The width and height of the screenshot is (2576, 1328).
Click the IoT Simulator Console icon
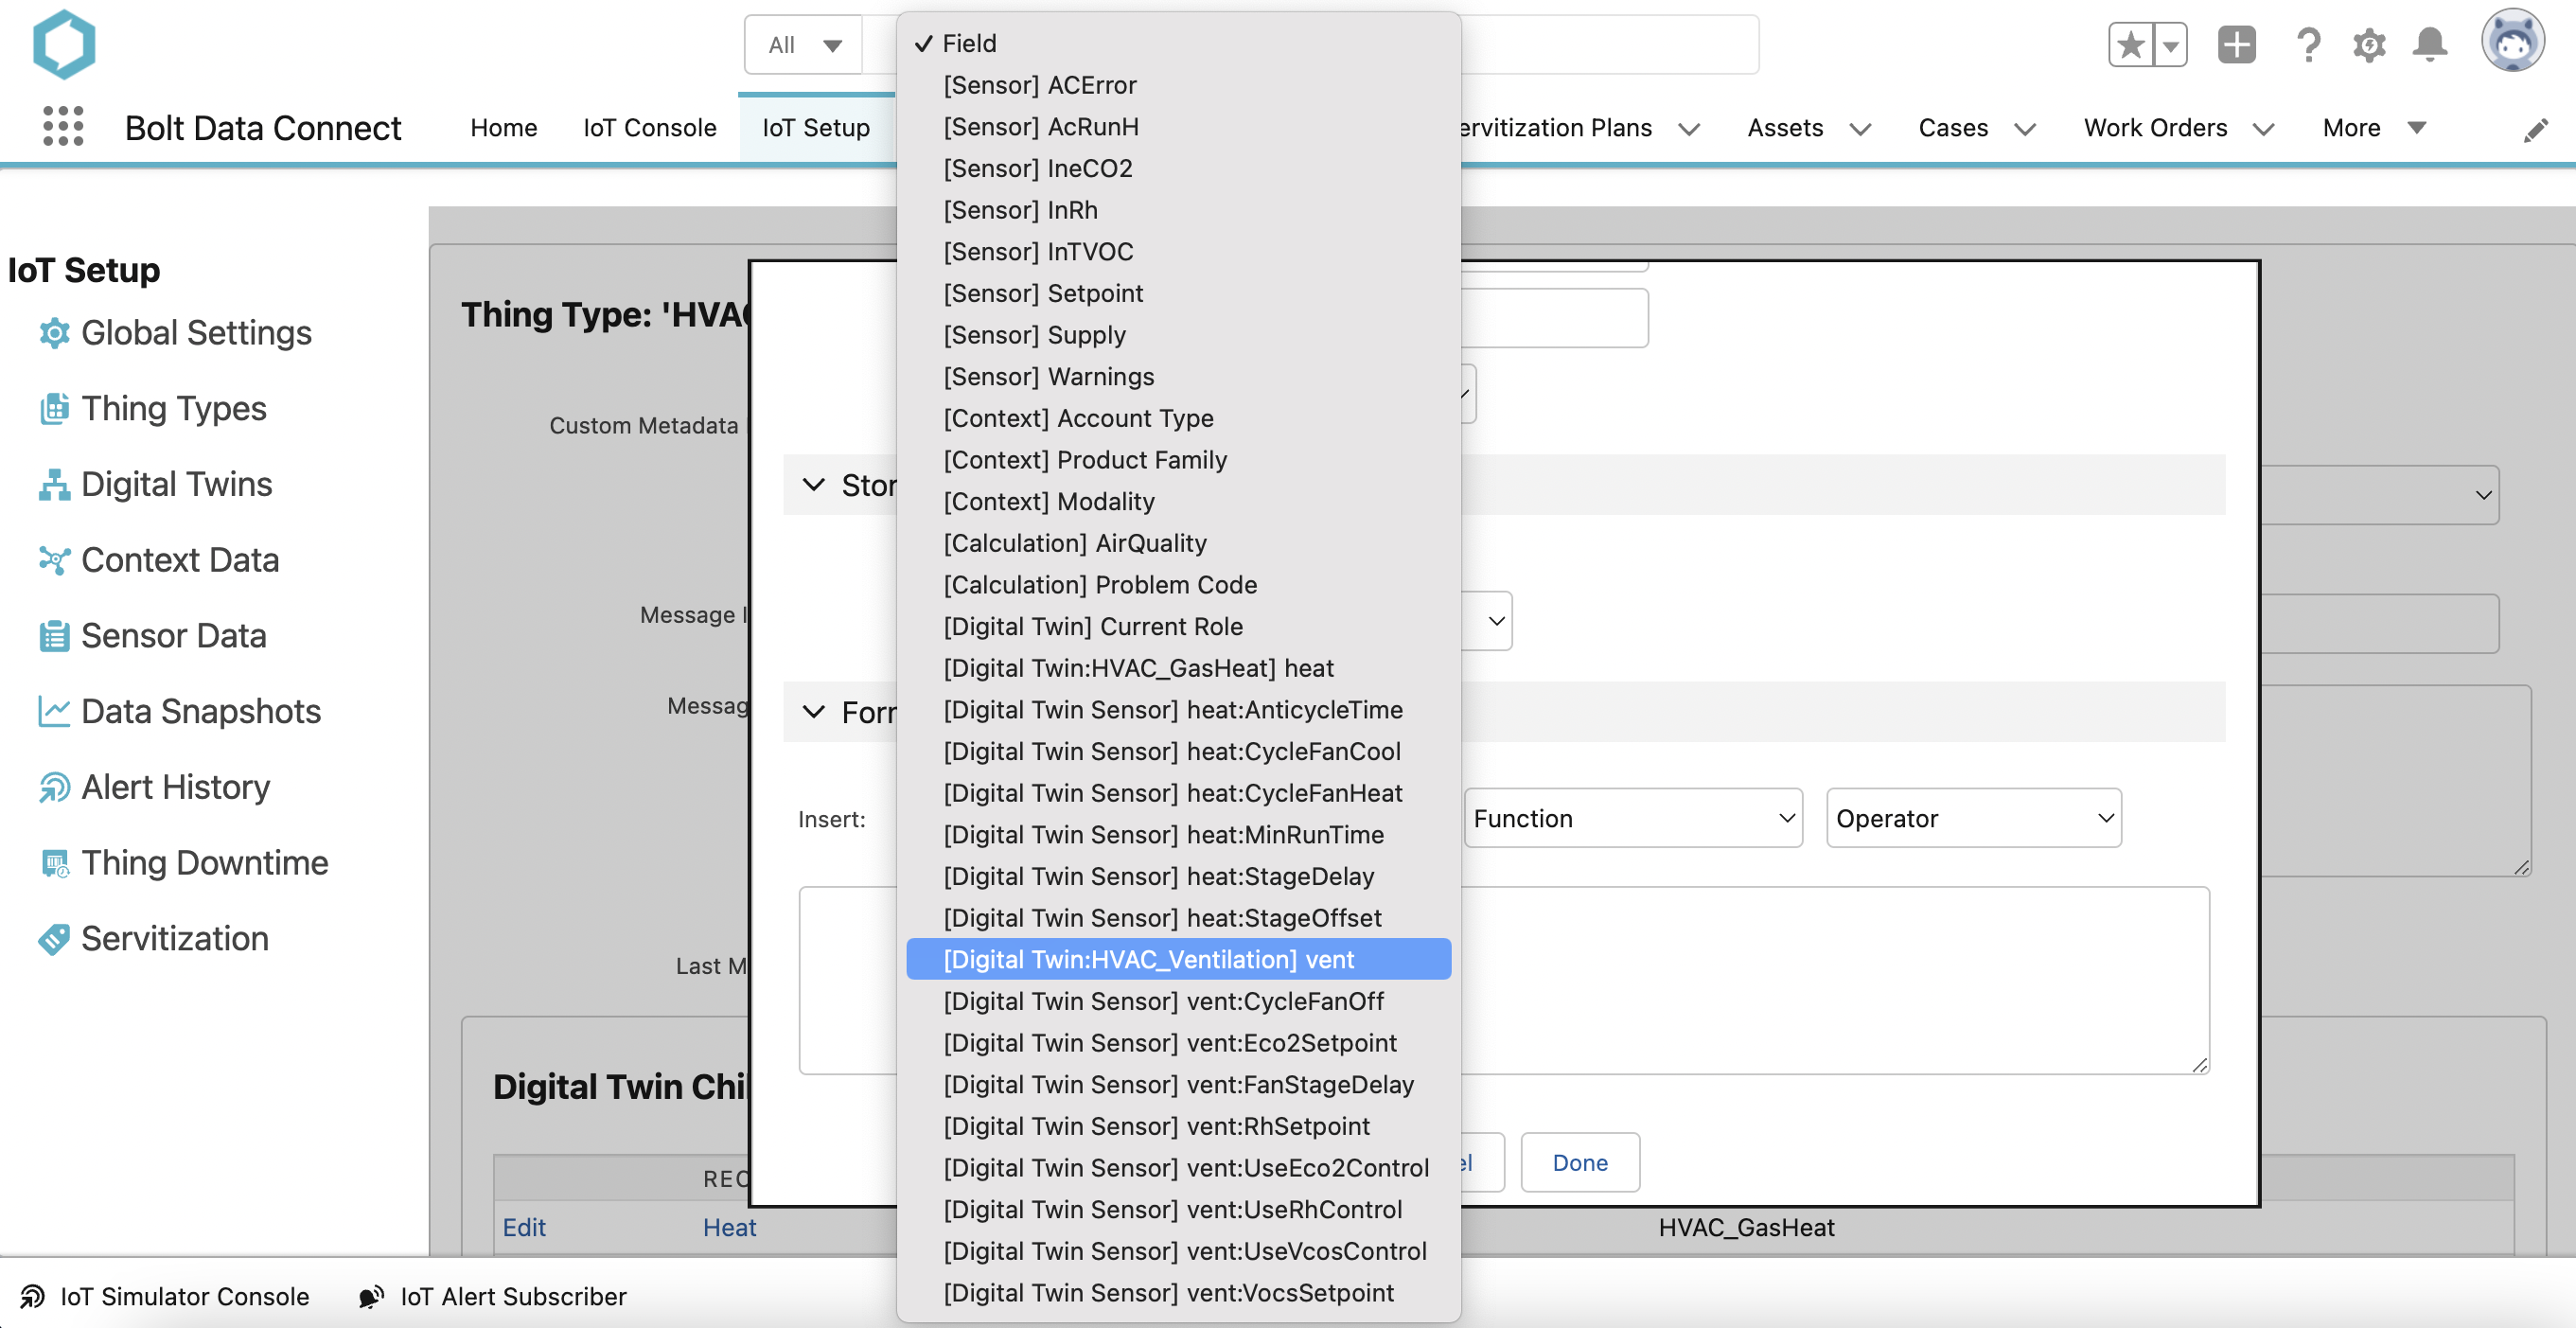tap(32, 1296)
